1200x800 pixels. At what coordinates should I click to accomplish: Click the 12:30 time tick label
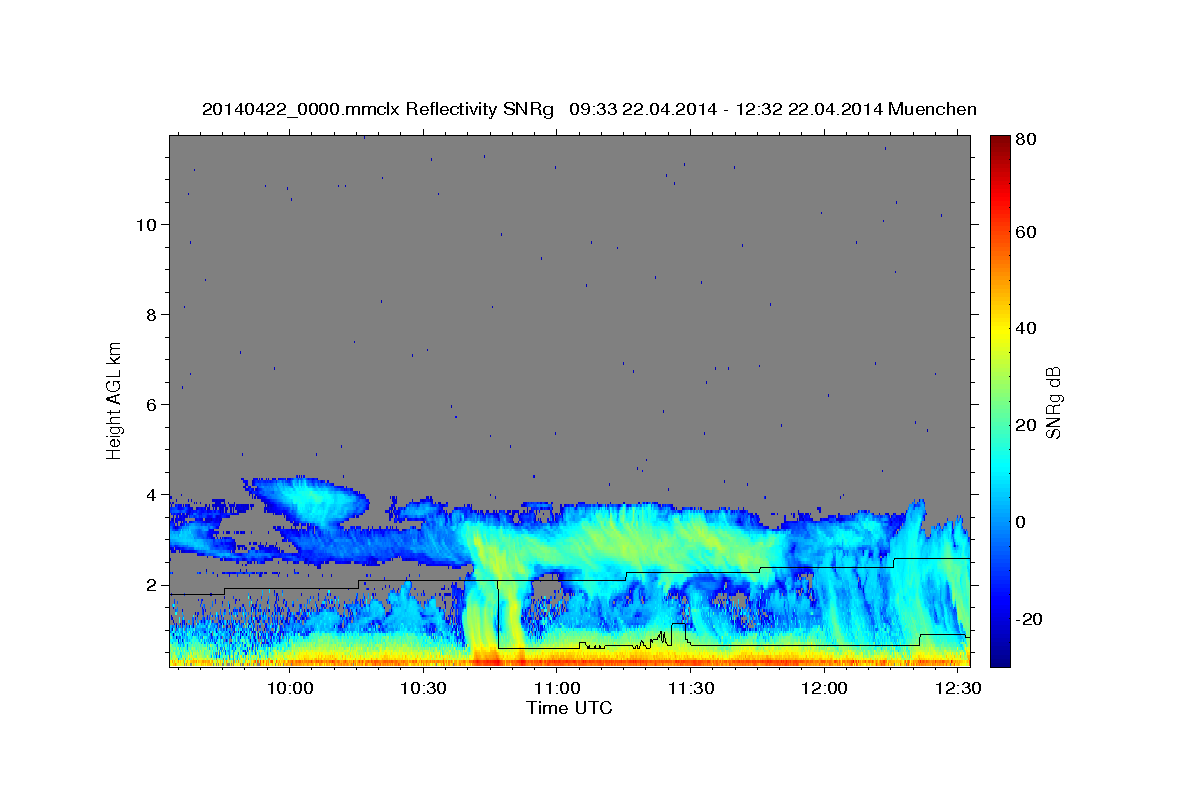pyautogui.click(x=956, y=689)
